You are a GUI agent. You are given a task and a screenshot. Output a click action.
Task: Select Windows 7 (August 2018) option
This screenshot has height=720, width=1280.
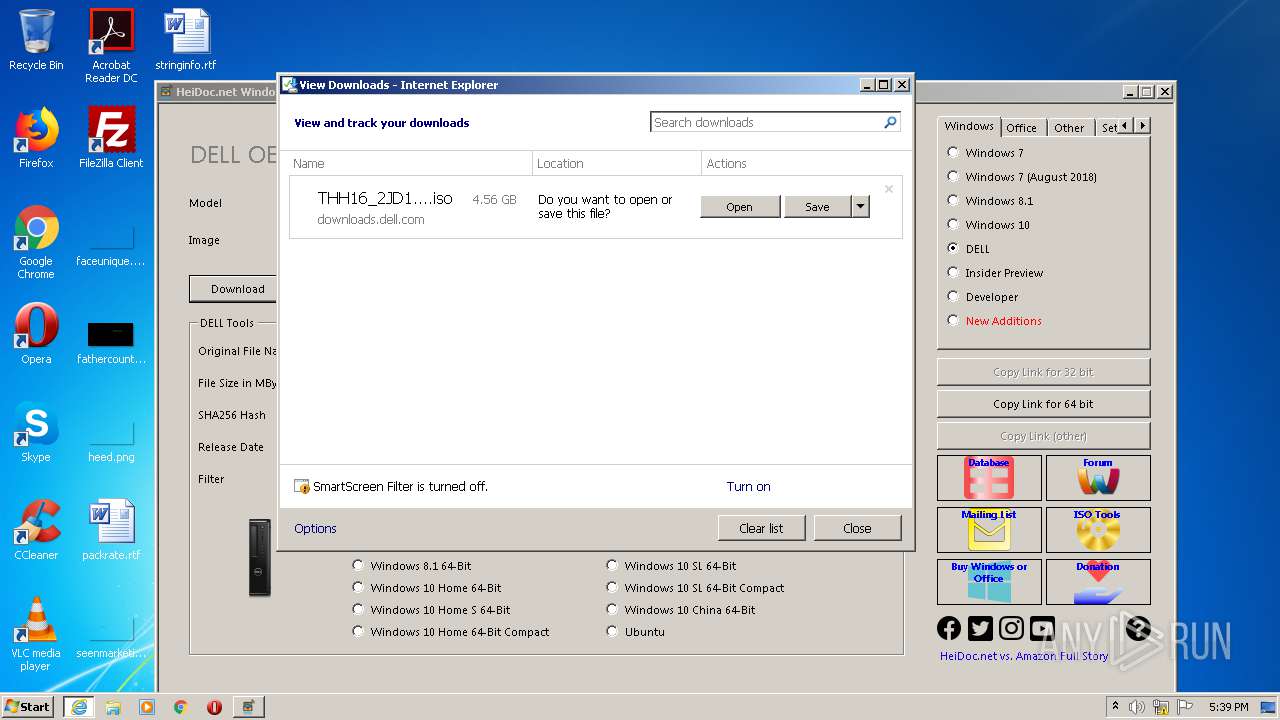point(953,176)
